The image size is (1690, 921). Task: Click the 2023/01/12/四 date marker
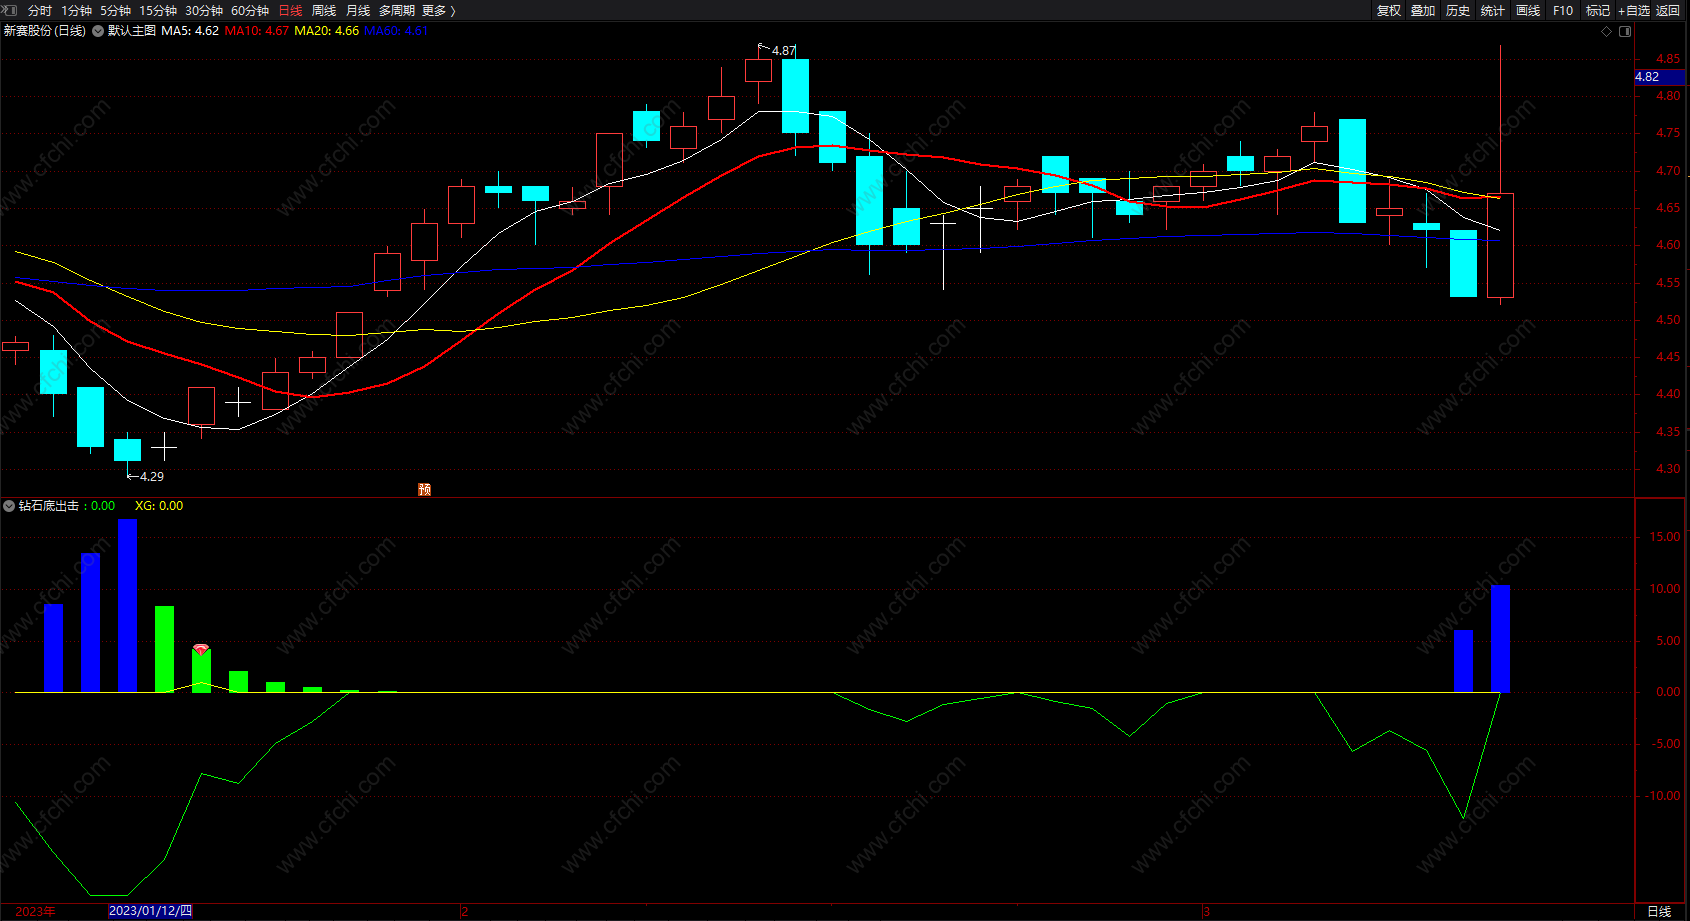pos(150,911)
